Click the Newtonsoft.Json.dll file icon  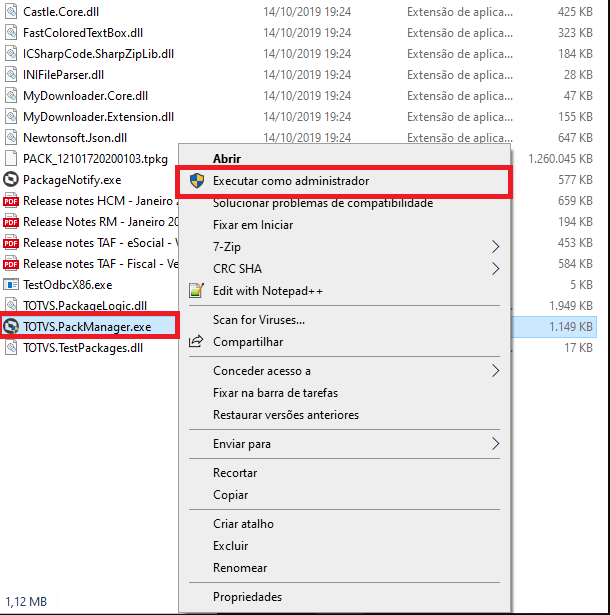tap(11, 138)
